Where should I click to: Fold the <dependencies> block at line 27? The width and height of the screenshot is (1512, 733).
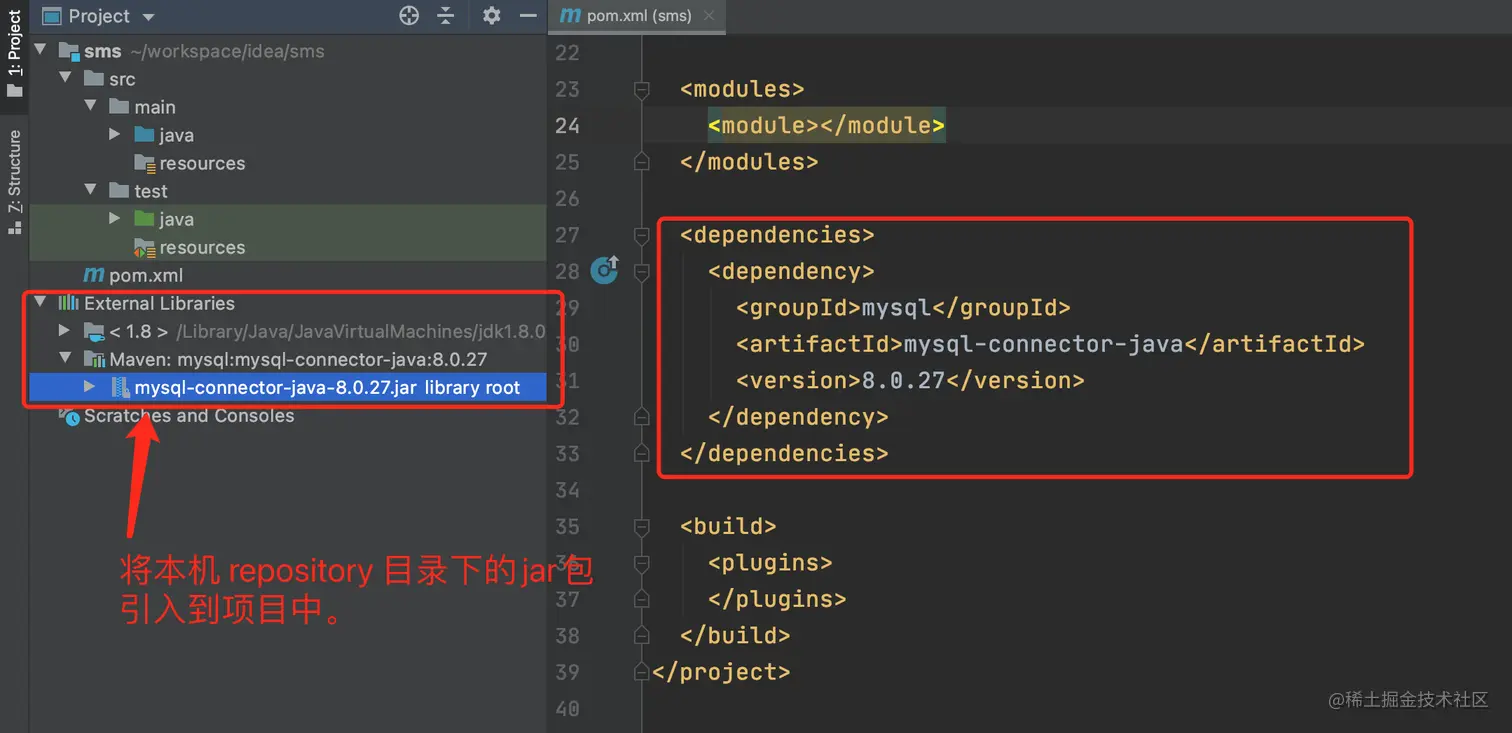[x=641, y=235]
